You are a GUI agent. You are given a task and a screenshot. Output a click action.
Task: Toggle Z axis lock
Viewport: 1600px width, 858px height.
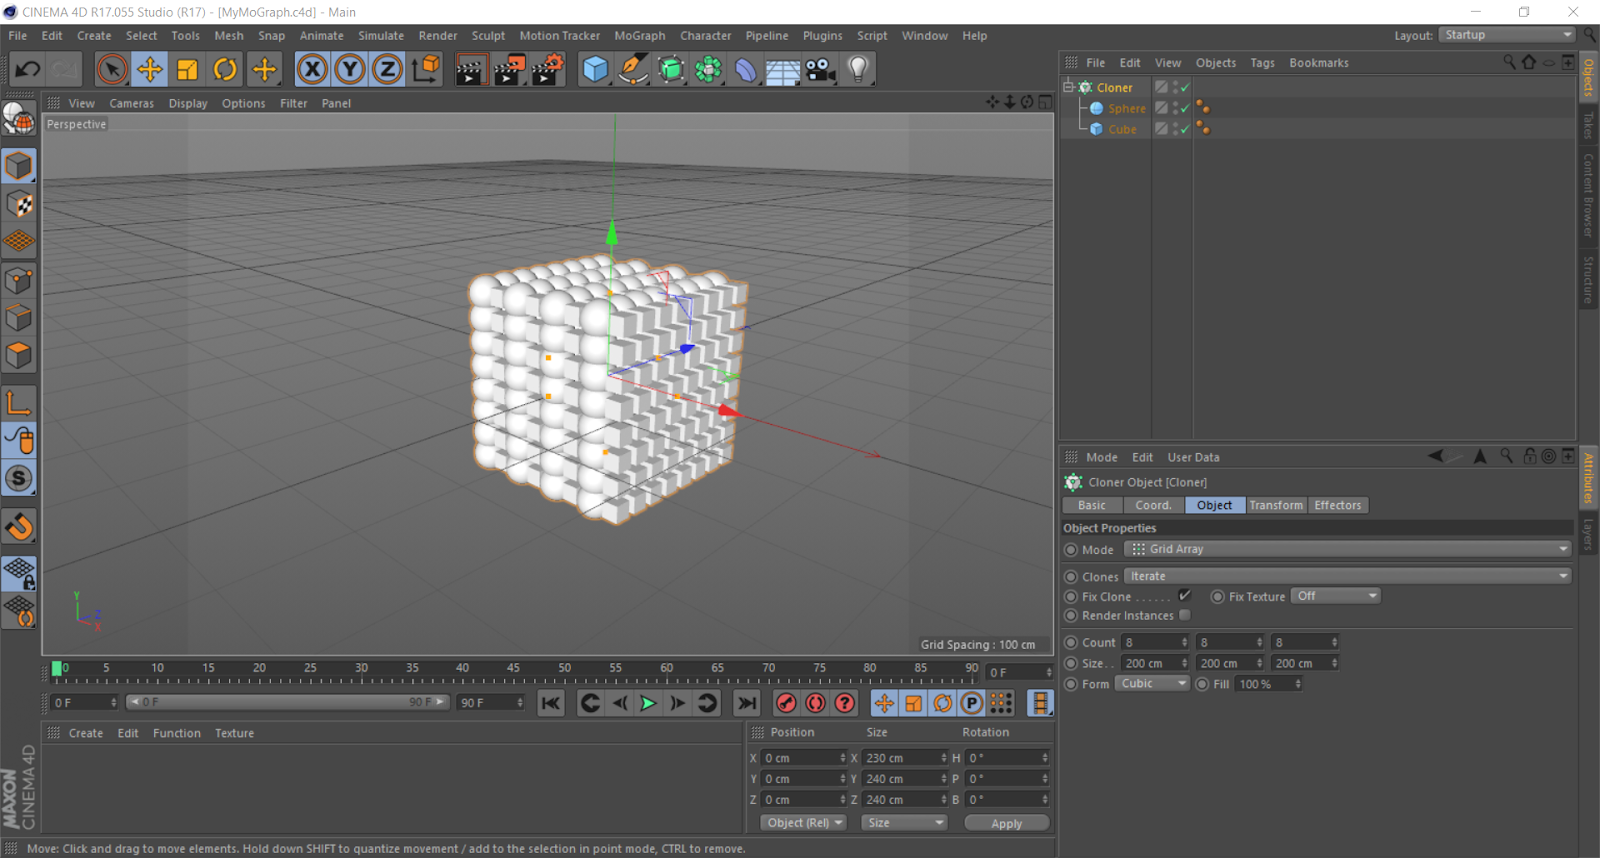pyautogui.click(x=387, y=69)
